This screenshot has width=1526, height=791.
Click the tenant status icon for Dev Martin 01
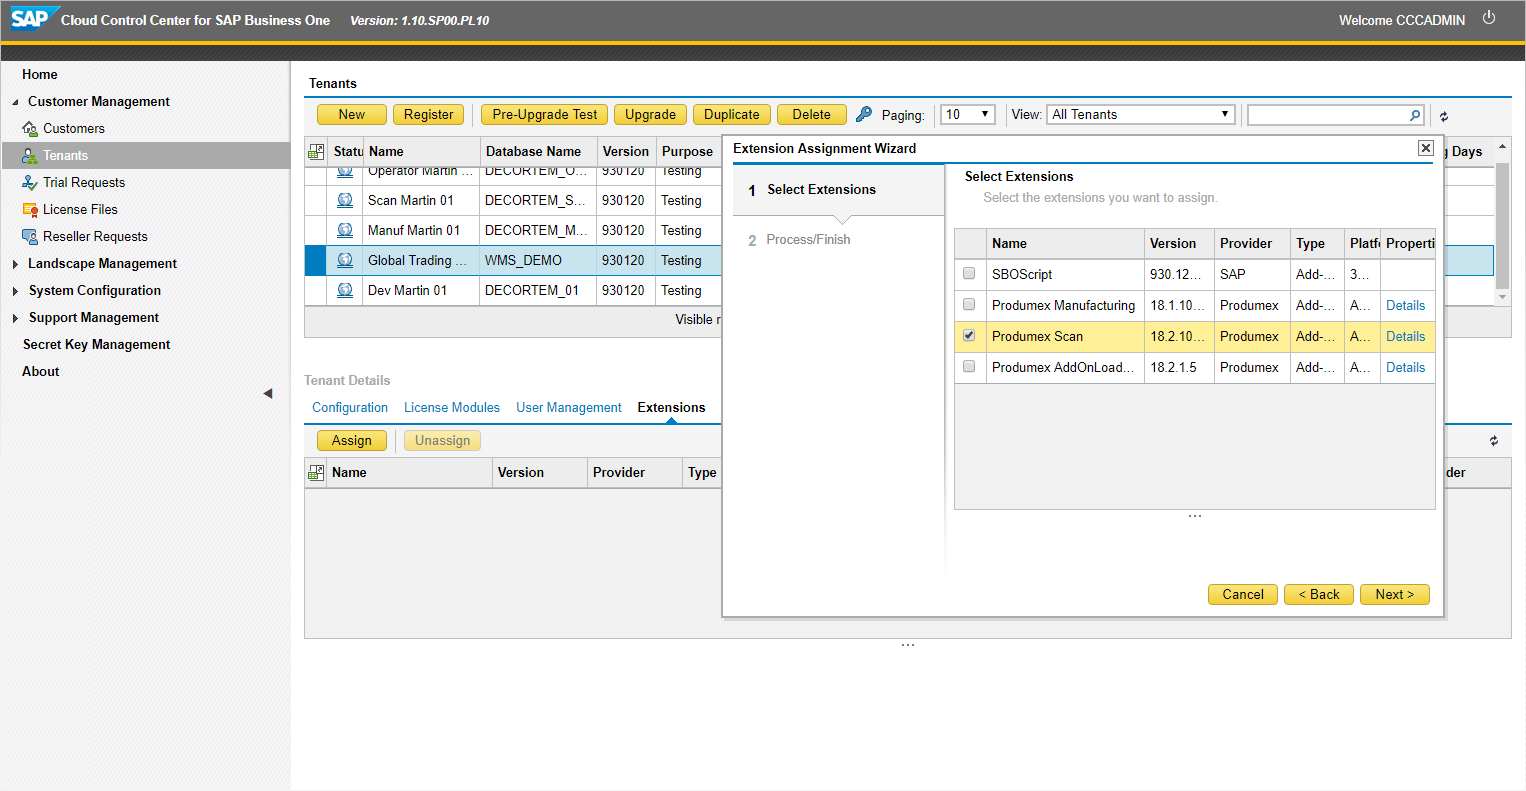pyautogui.click(x=345, y=290)
